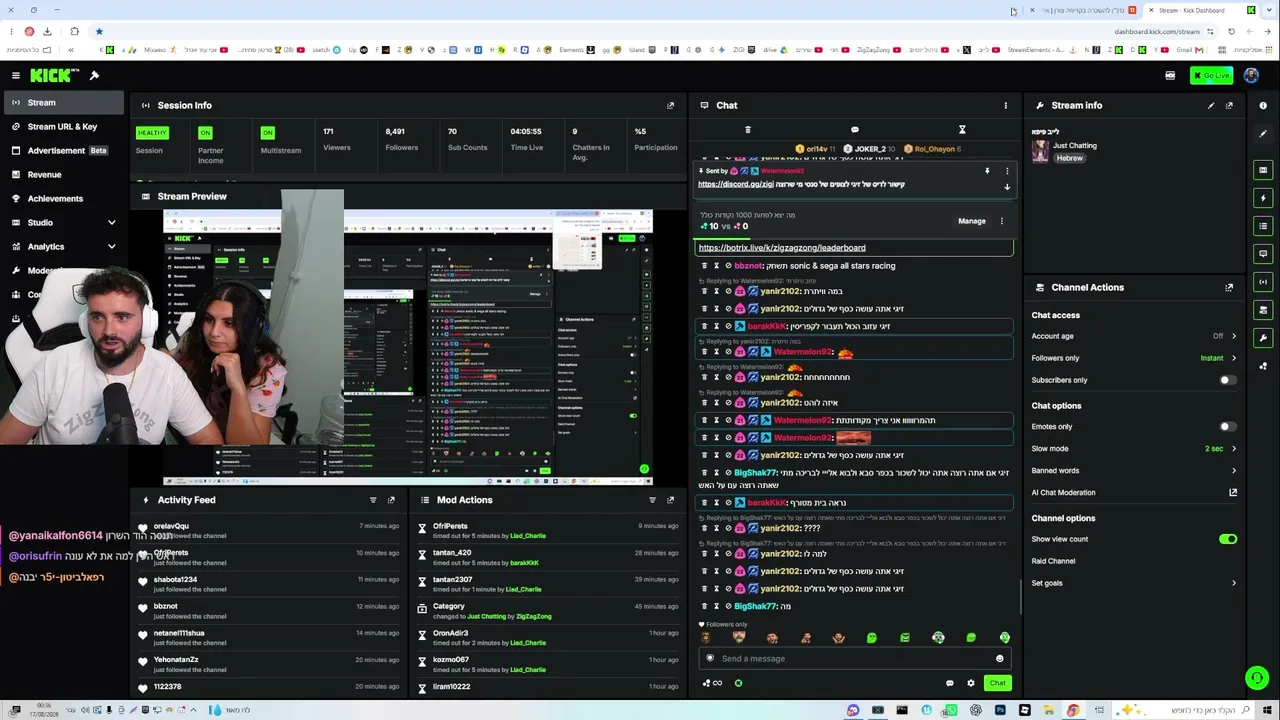Click the green K icon below message box
This screenshot has height=720, width=1280.
pos(738,683)
